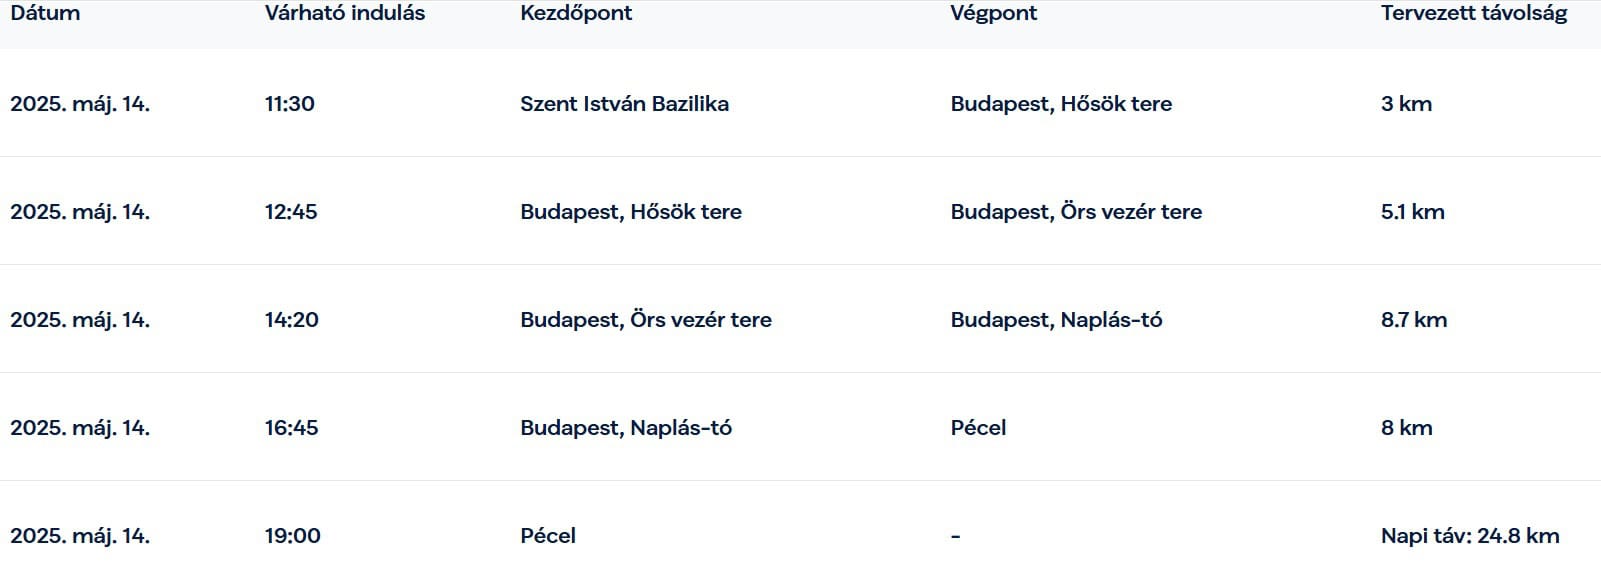This screenshot has height=568, width=1601.
Task: Click the 19:00 departure time
Action: click(293, 536)
